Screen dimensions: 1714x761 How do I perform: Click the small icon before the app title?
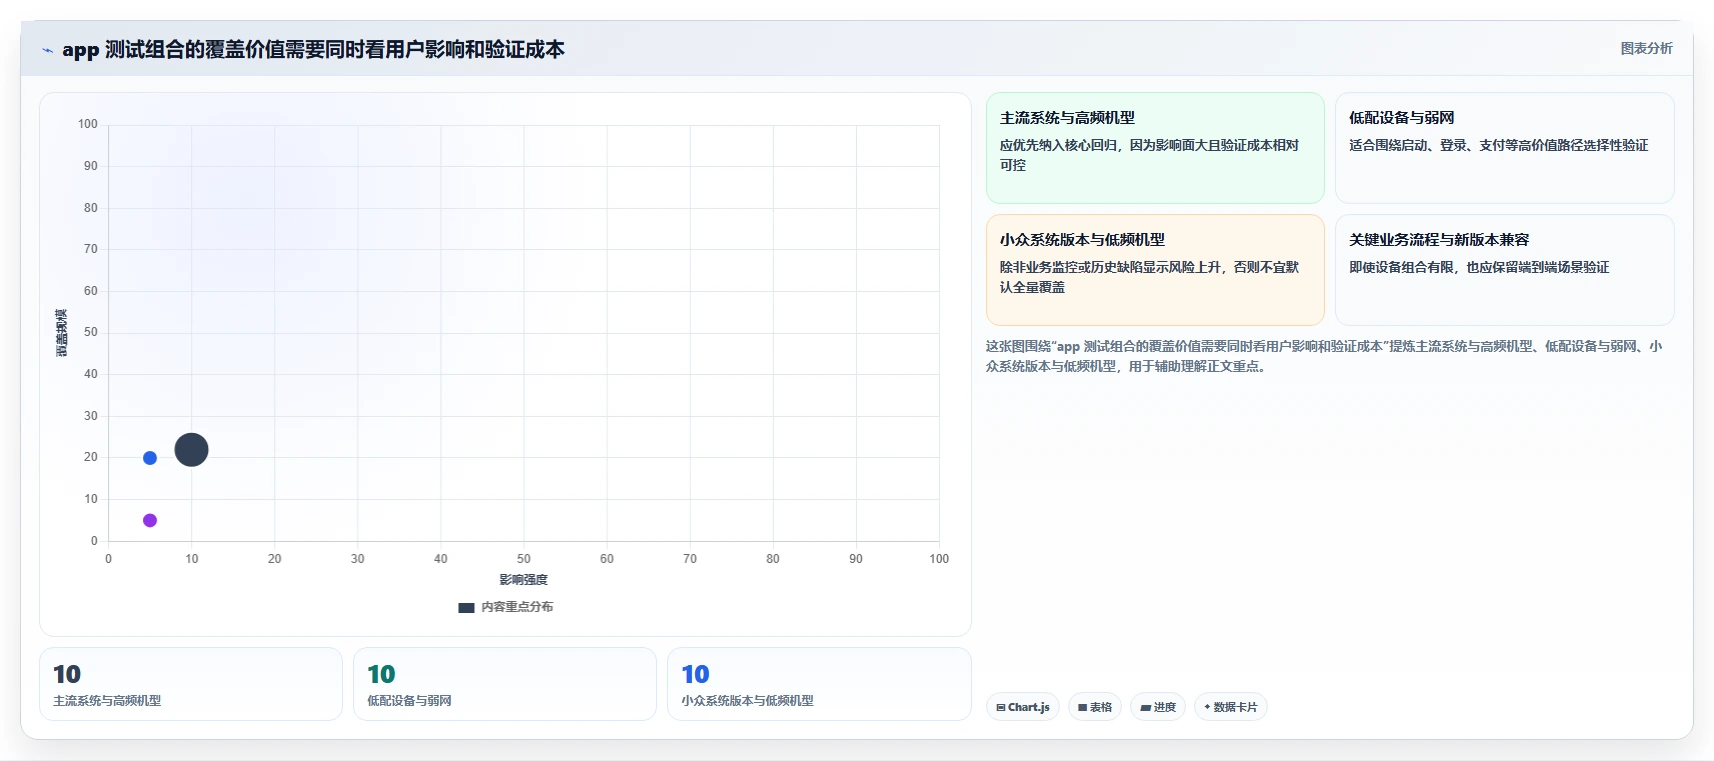[x=47, y=50]
